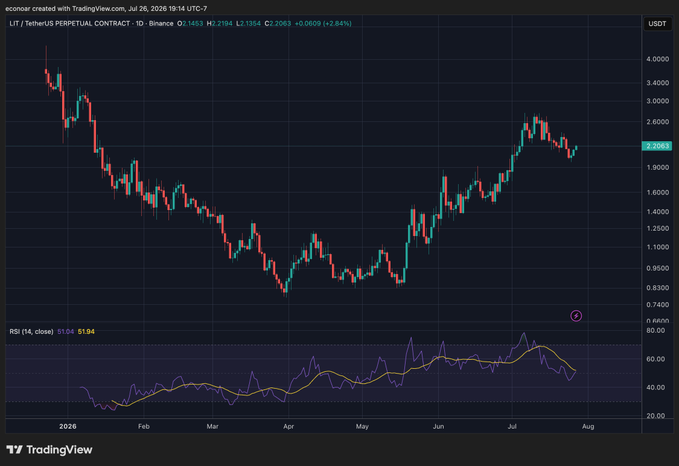Click the low price value 2.1354
Viewport: 679px width, 466px height.
[250, 23]
